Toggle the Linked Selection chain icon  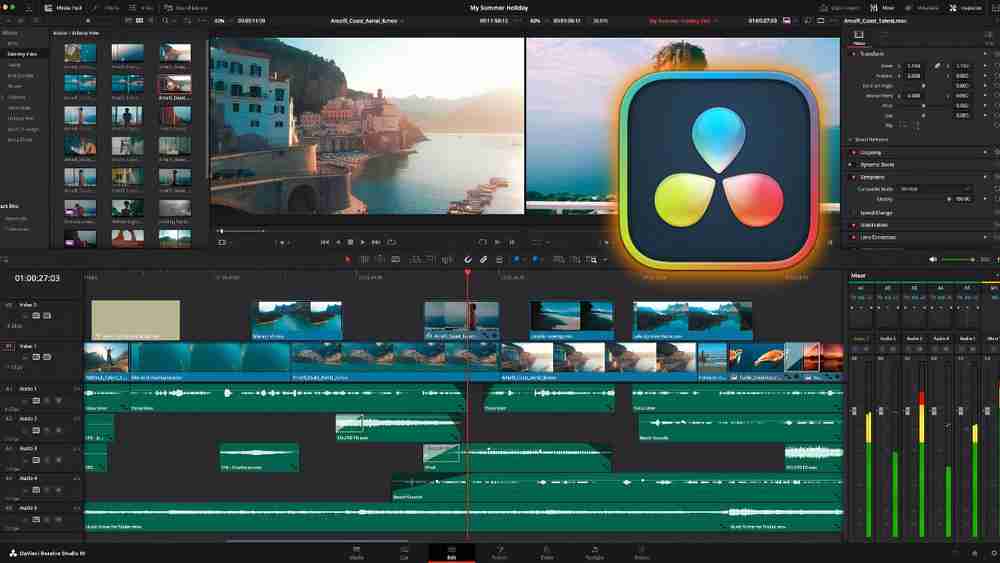(x=483, y=260)
